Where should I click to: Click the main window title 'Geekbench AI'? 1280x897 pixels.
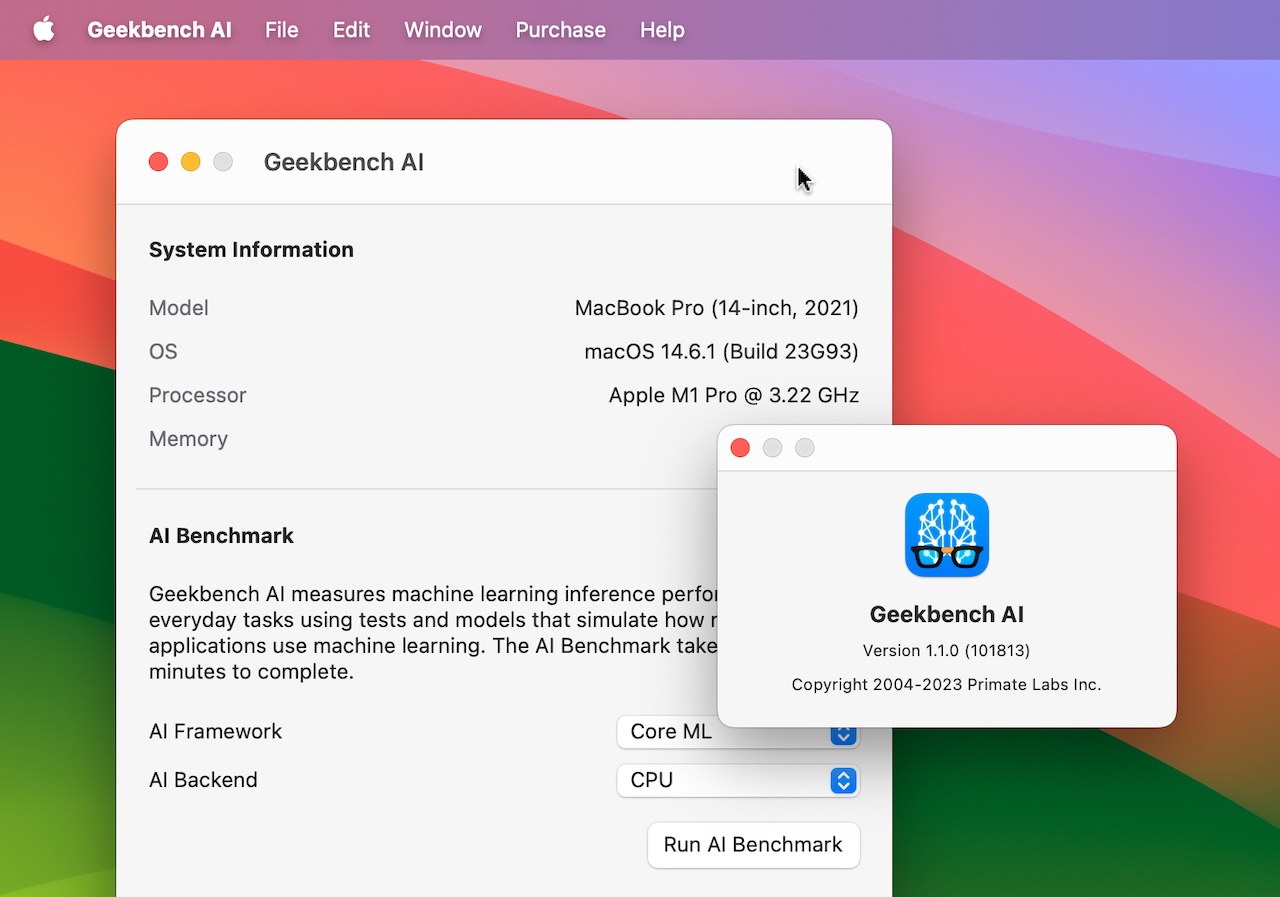pos(344,162)
